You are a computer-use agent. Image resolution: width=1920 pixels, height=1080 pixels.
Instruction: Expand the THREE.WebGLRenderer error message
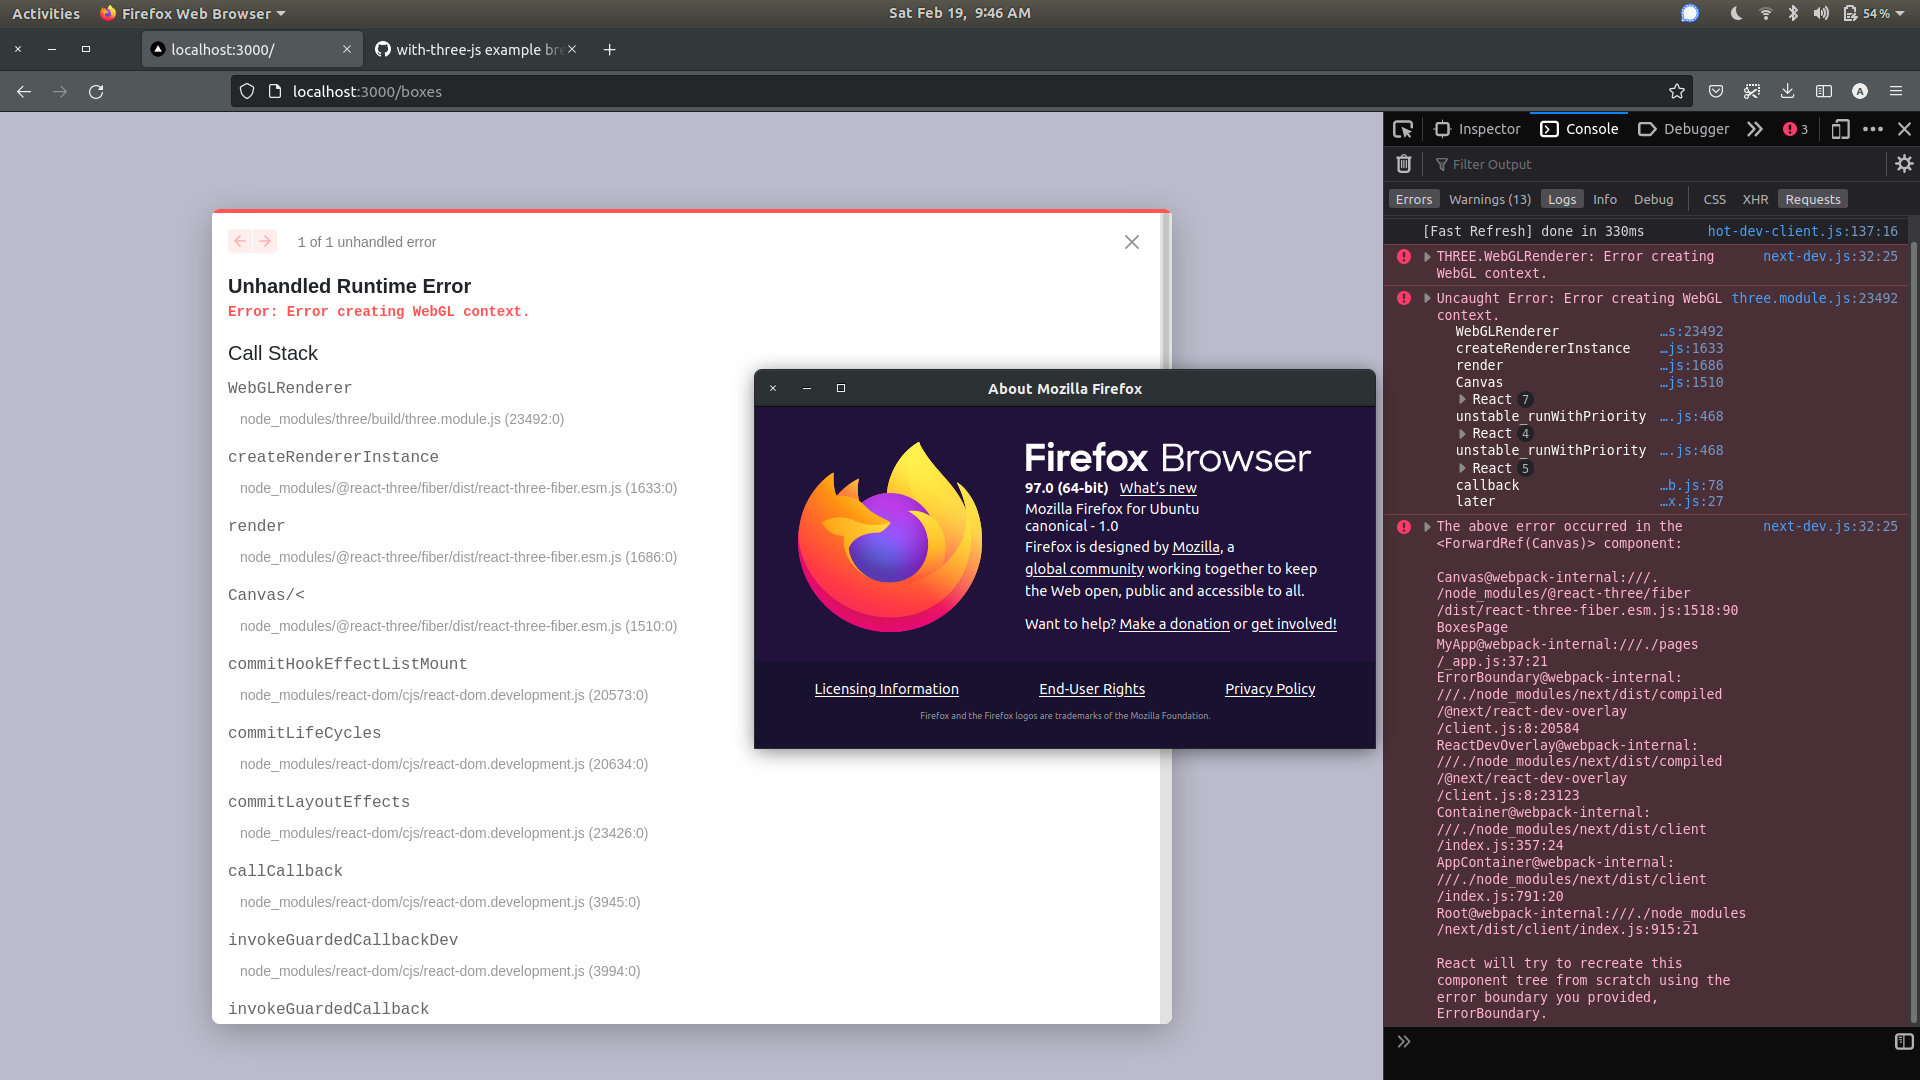1427,257
